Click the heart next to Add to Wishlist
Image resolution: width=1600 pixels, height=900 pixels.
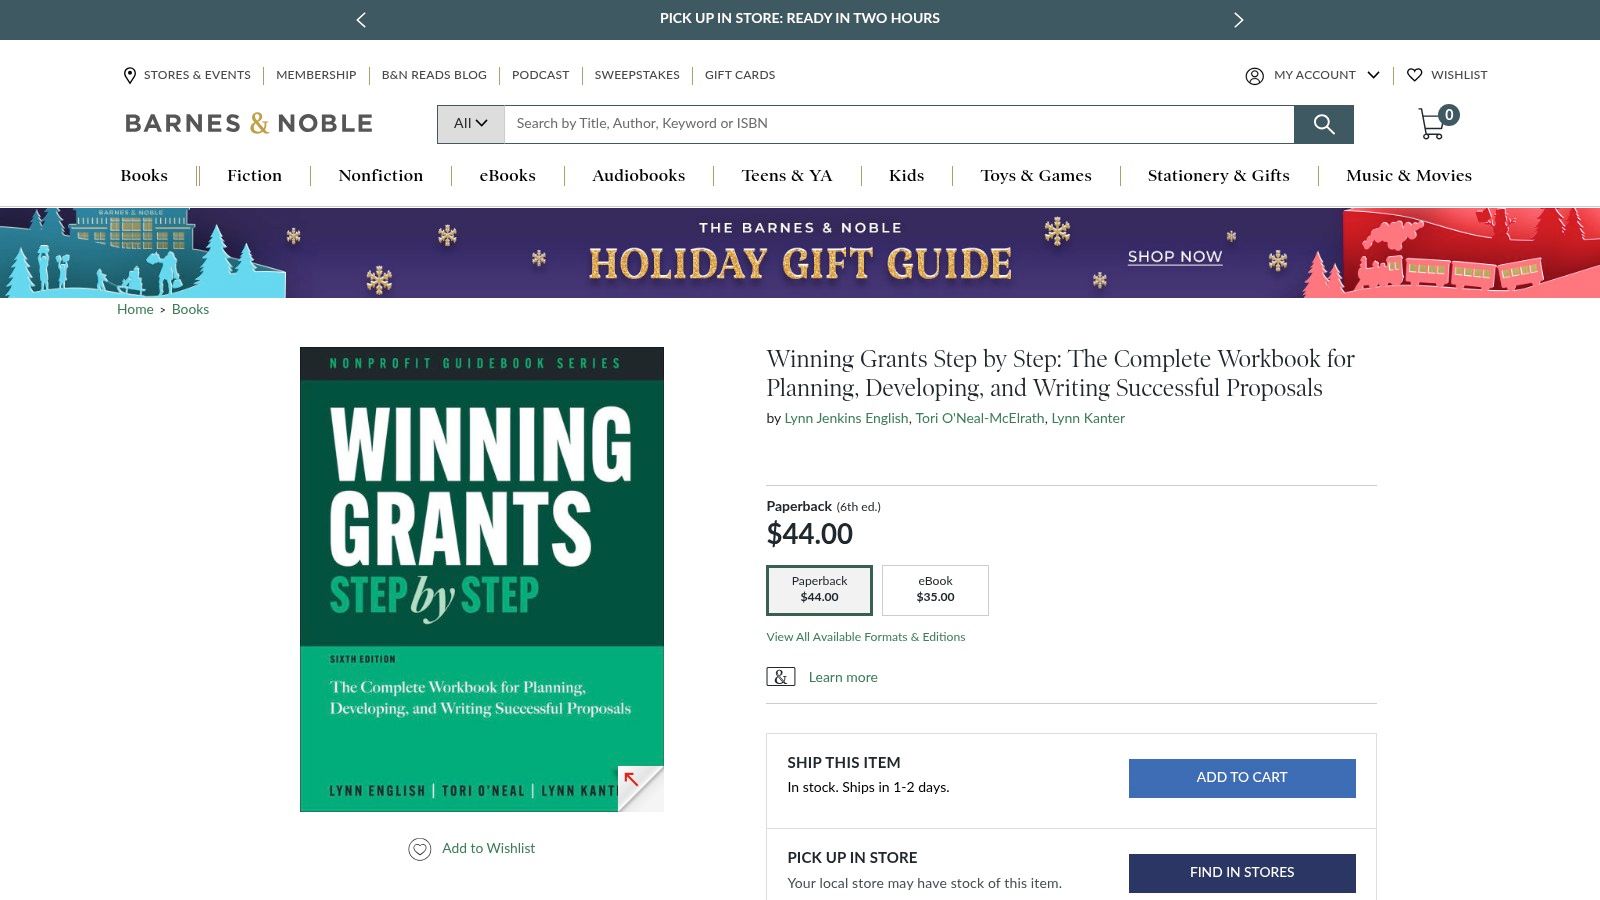pyautogui.click(x=420, y=848)
